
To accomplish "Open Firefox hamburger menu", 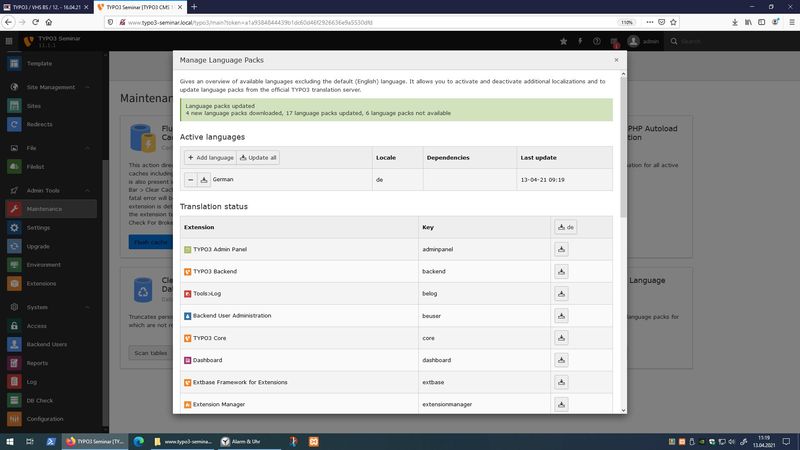I will coord(791,22).
